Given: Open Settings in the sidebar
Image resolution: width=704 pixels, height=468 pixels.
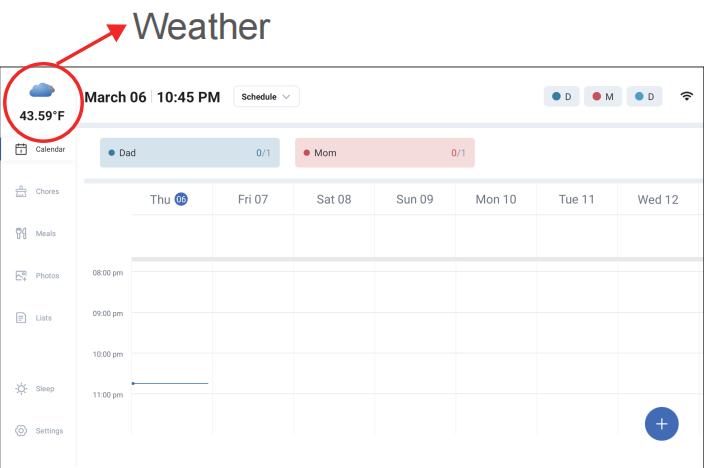Looking at the screenshot, I should pyautogui.click(x=39, y=431).
